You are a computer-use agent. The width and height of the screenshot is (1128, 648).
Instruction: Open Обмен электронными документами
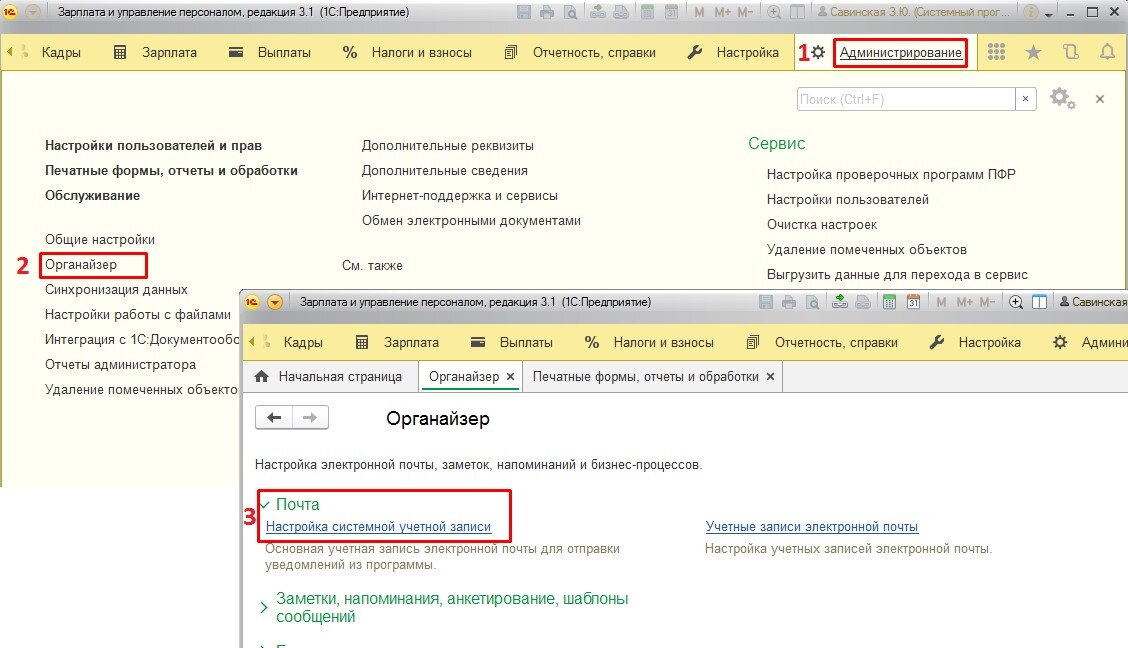pos(471,221)
